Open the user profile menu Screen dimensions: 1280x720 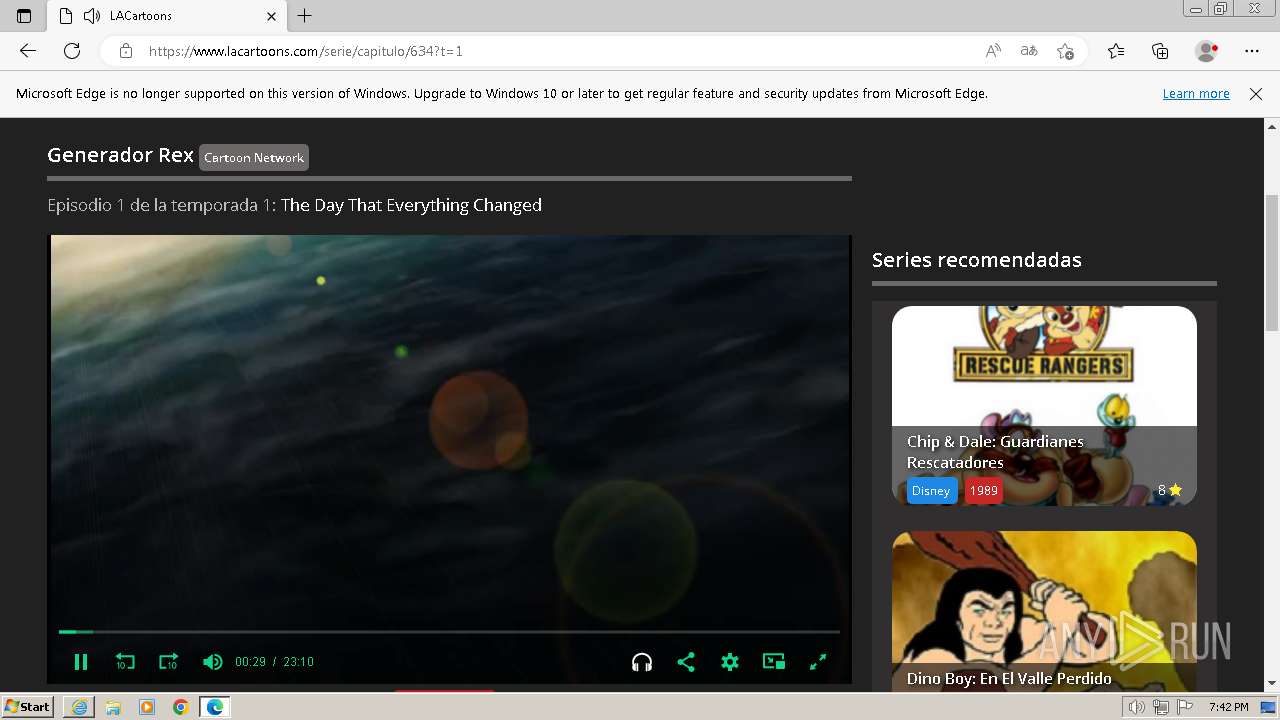pyautogui.click(x=1207, y=51)
